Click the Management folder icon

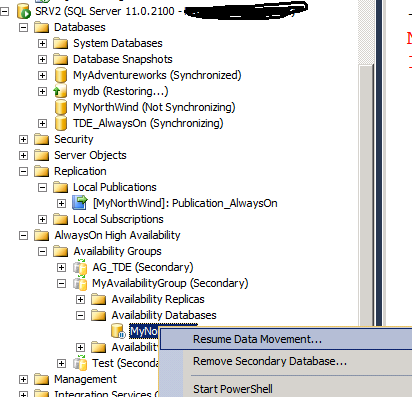(x=42, y=379)
